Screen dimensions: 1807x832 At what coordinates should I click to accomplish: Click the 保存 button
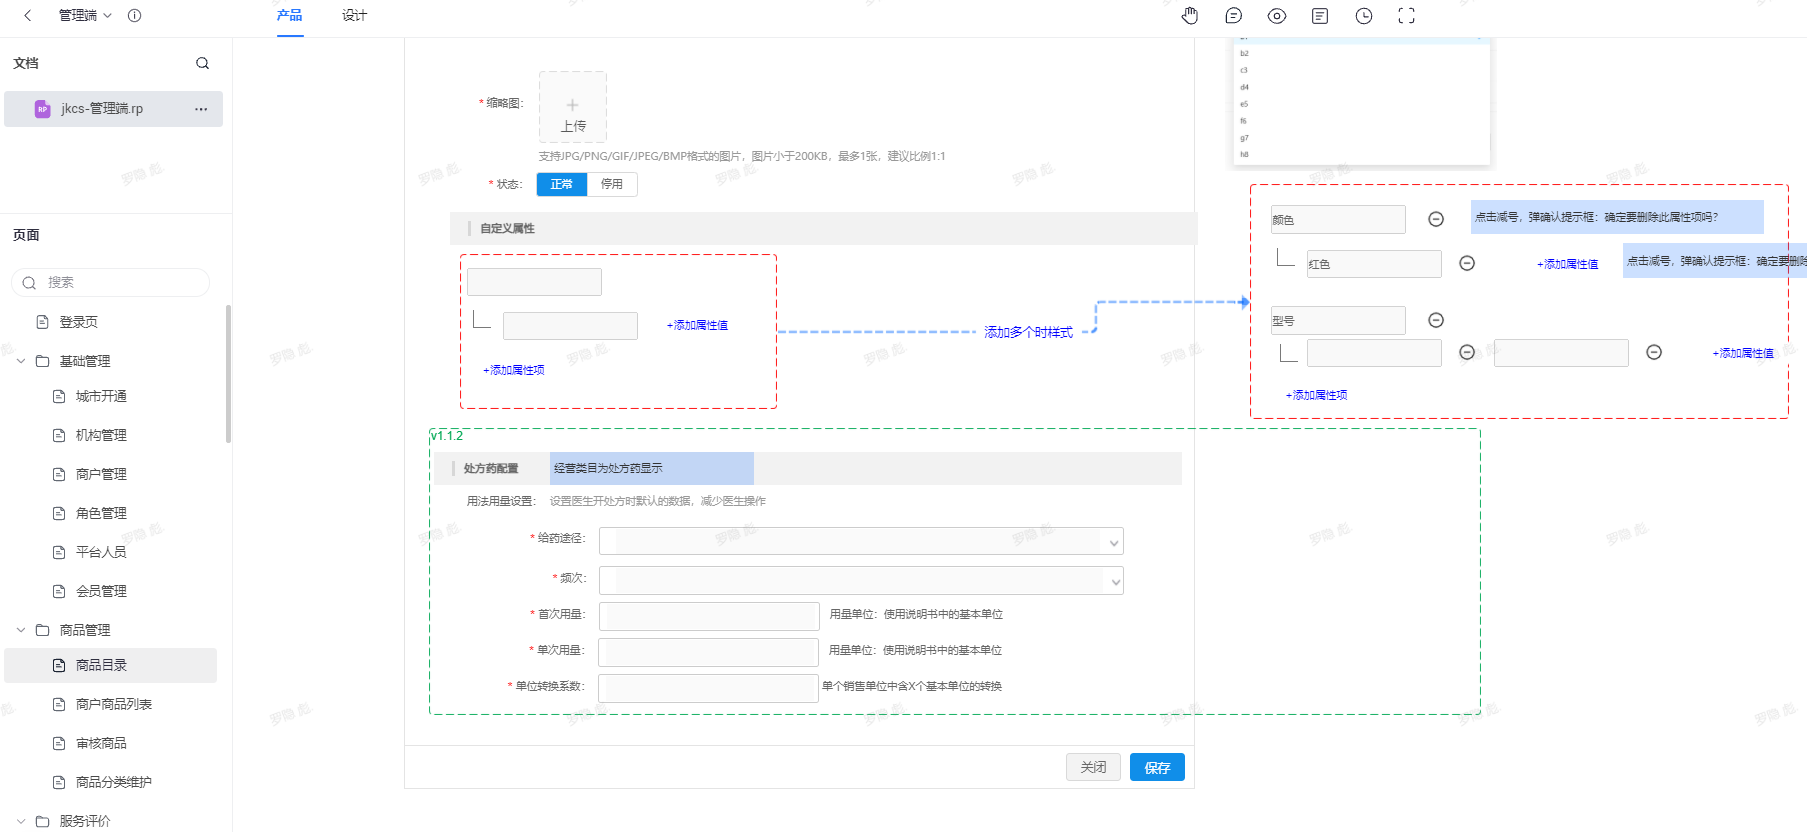[x=1157, y=767]
